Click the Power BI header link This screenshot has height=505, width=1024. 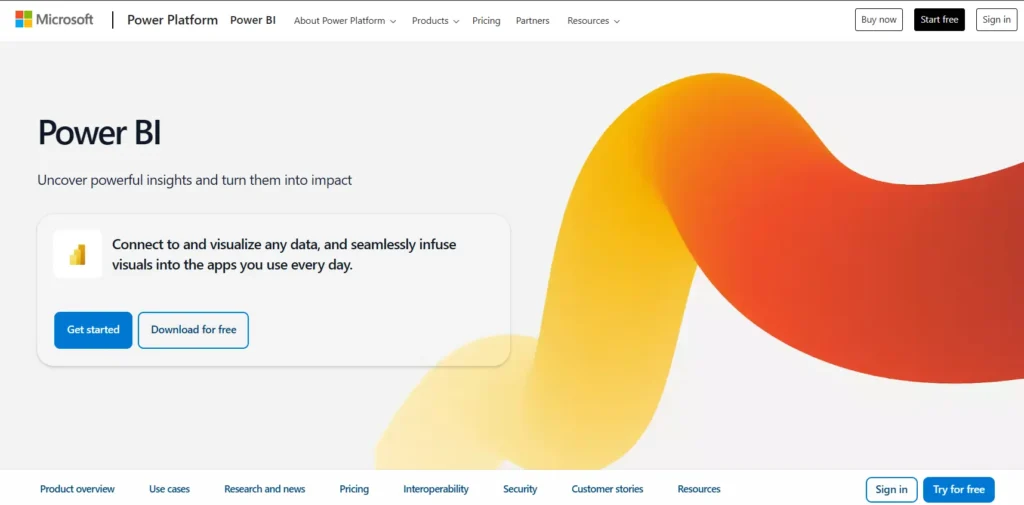coord(253,20)
